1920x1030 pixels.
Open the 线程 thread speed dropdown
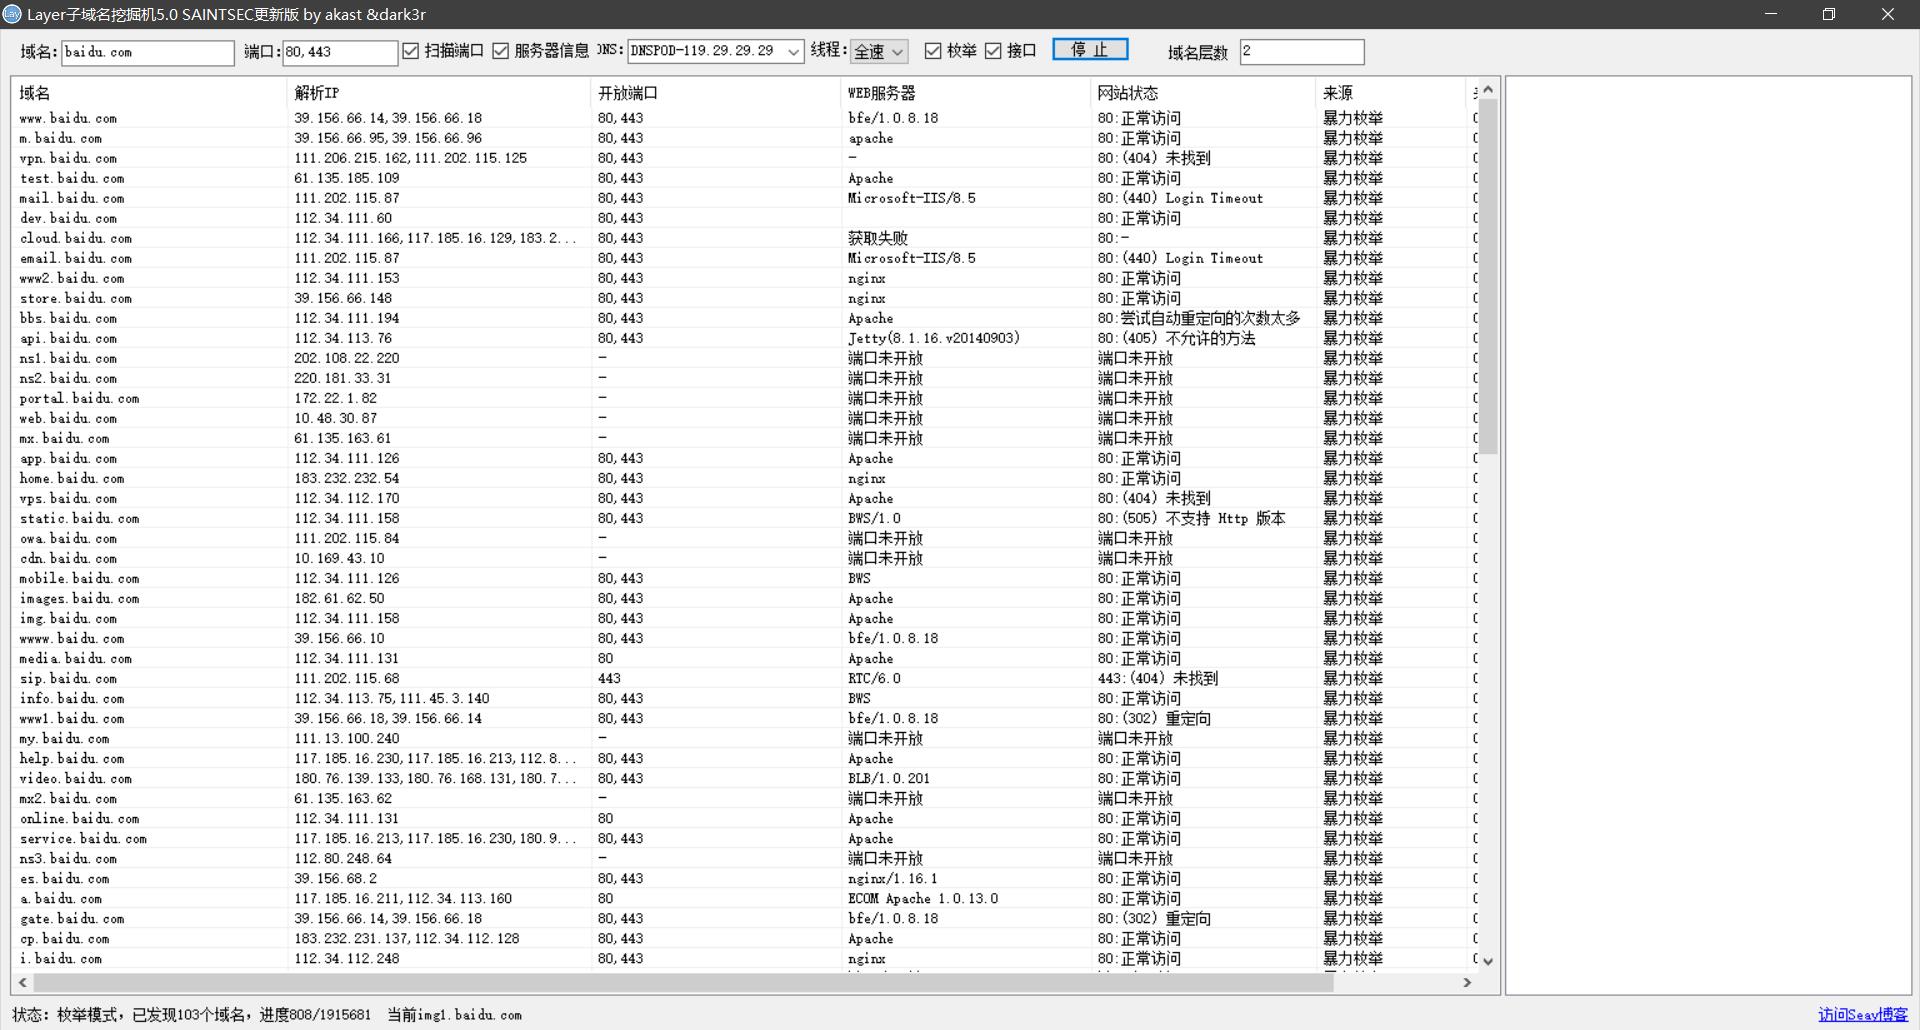[x=878, y=51]
